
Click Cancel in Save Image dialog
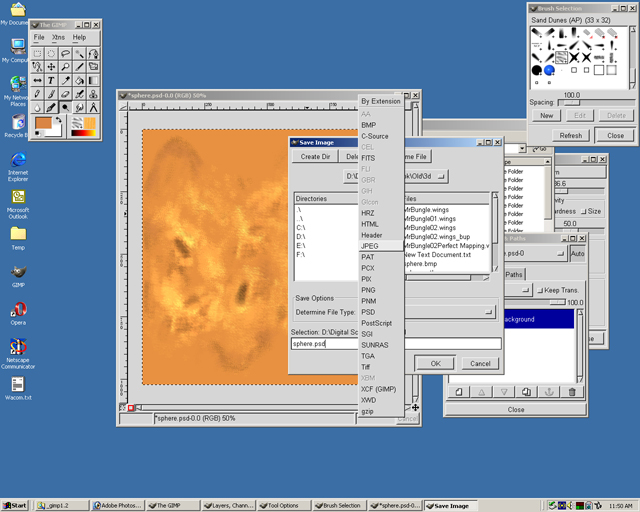point(480,363)
